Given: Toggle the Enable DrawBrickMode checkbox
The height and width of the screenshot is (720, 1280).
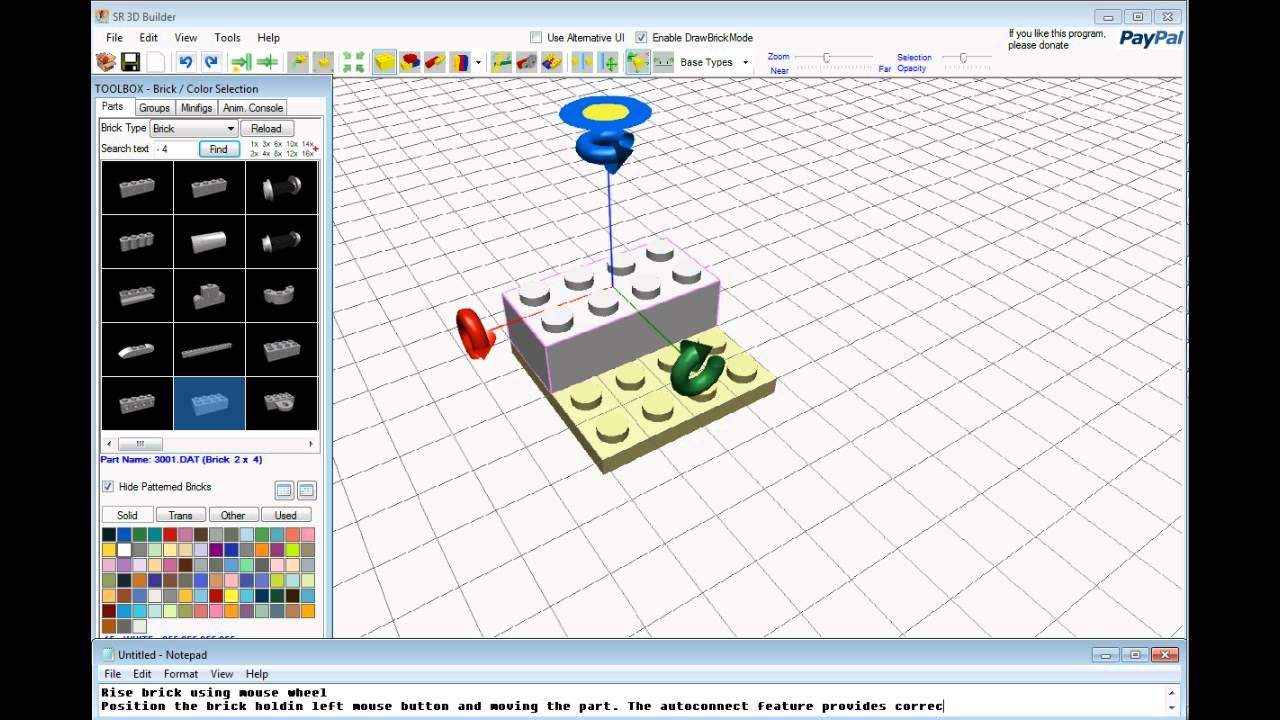Looking at the screenshot, I should pyautogui.click(x=641, y=37).
